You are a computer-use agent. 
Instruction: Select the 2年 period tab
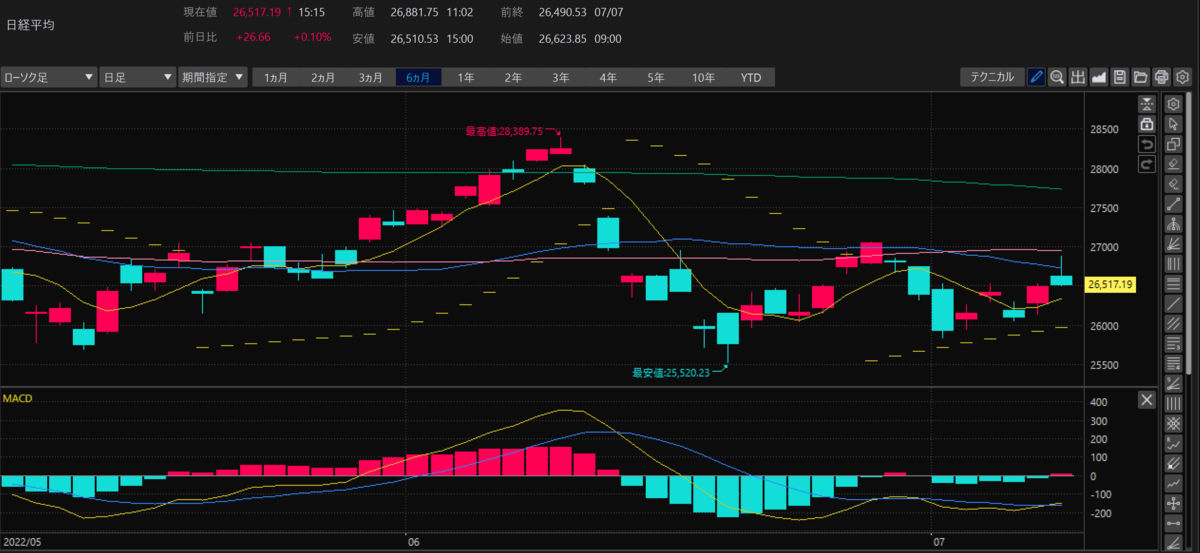pyautogui.click(x=513, y=77)
